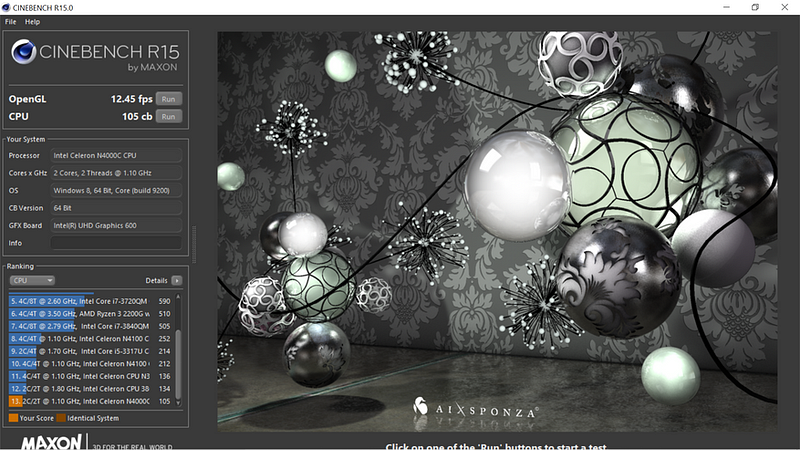Click the CB Version 64 Bit field
The width and height of the screenshot is (800, 450).
116,208
